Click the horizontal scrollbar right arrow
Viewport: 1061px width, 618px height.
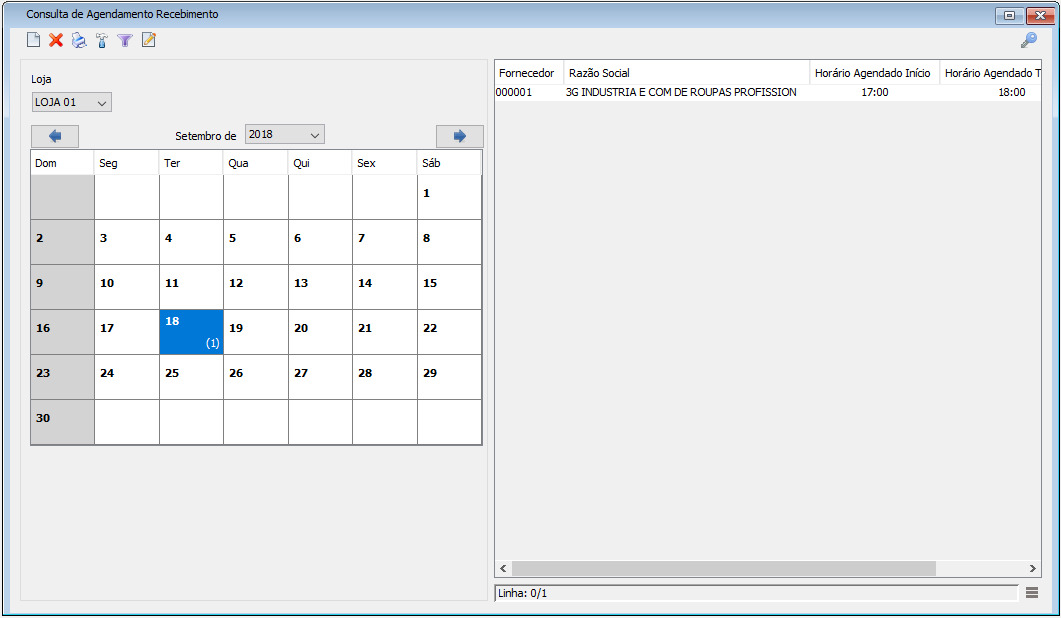1033,568
